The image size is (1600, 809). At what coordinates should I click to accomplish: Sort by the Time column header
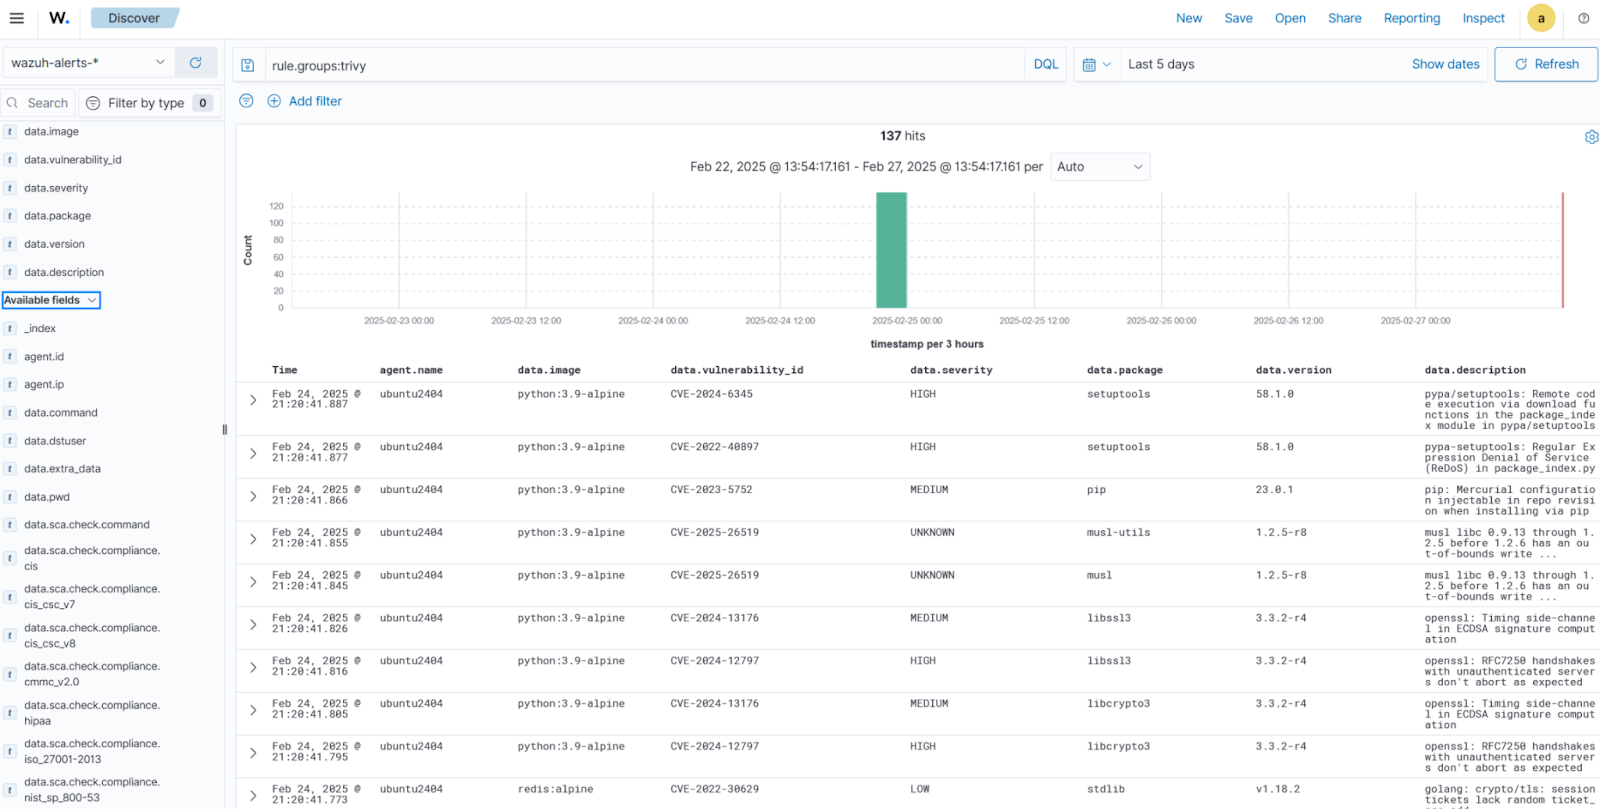click(x=285, y=370)
